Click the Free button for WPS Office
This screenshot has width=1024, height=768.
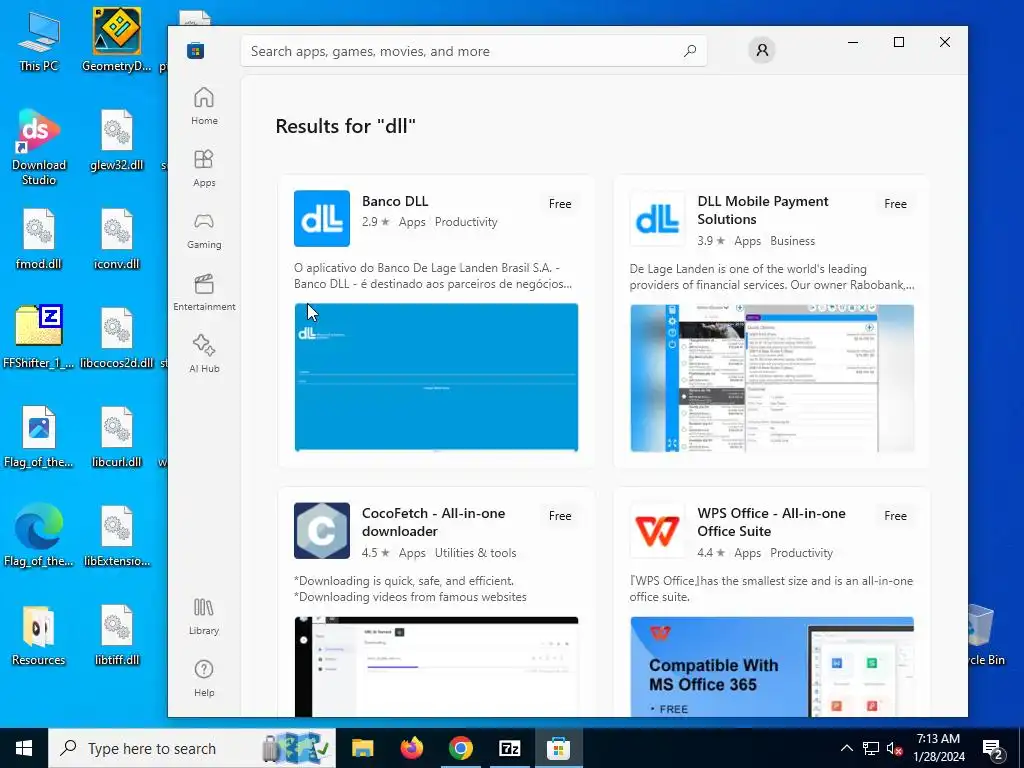(895, 516)
